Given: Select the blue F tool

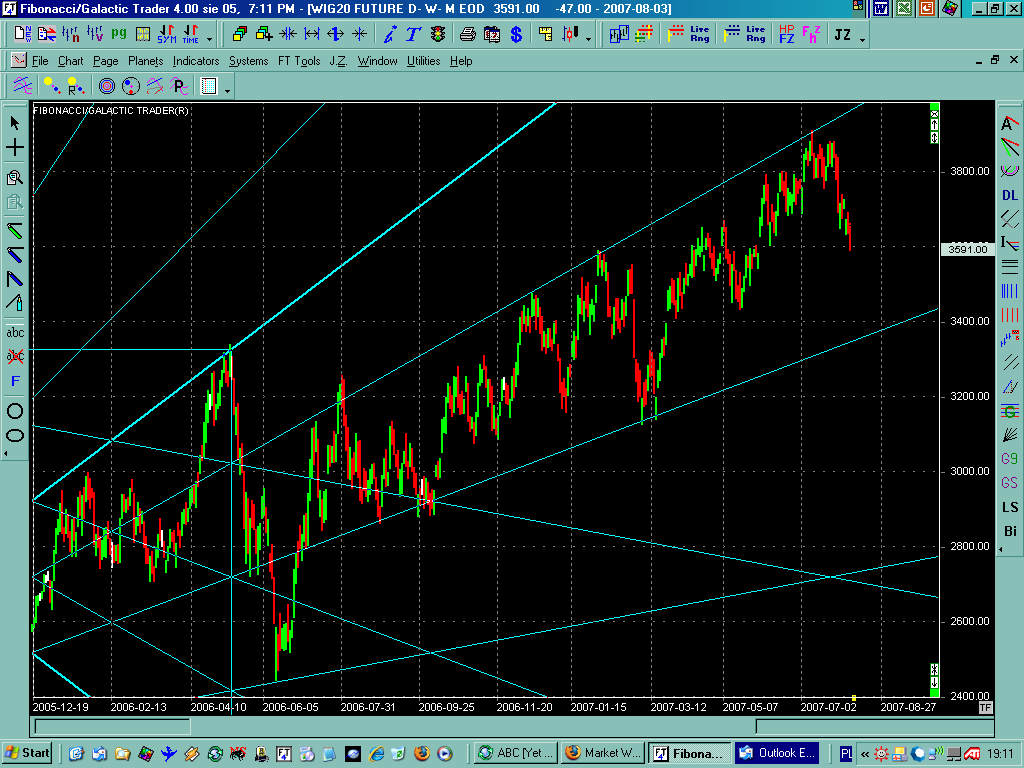Looking at the screenshot, I should pyautogui.click(x=15, y=381).
